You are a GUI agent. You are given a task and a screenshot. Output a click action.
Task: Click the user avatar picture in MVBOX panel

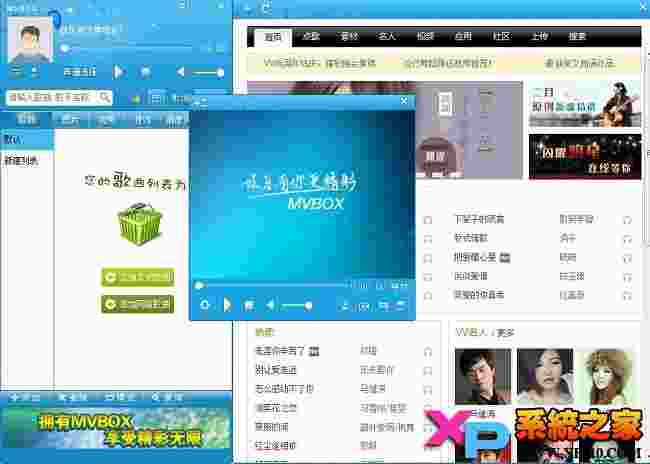(30, 40)
